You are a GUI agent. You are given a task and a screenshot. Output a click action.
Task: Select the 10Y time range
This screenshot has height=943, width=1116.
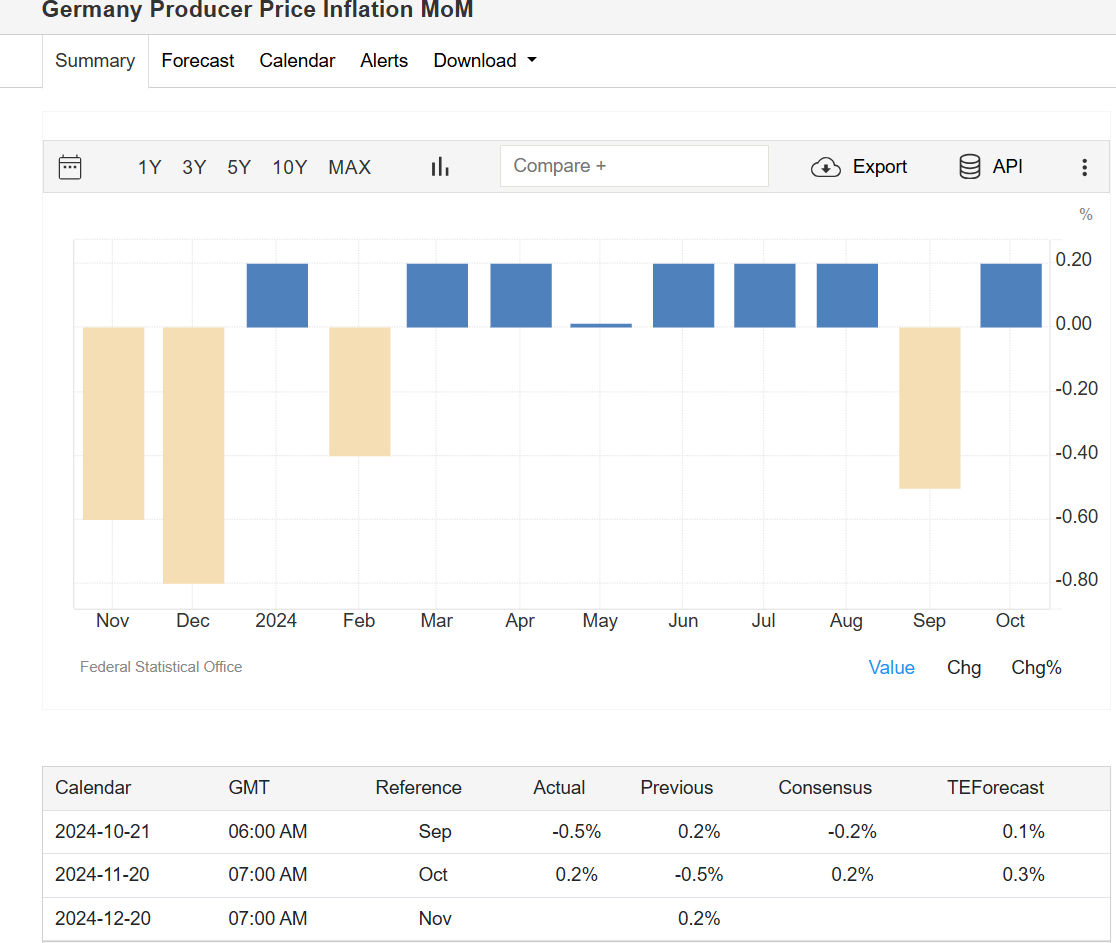pos(290,167)
